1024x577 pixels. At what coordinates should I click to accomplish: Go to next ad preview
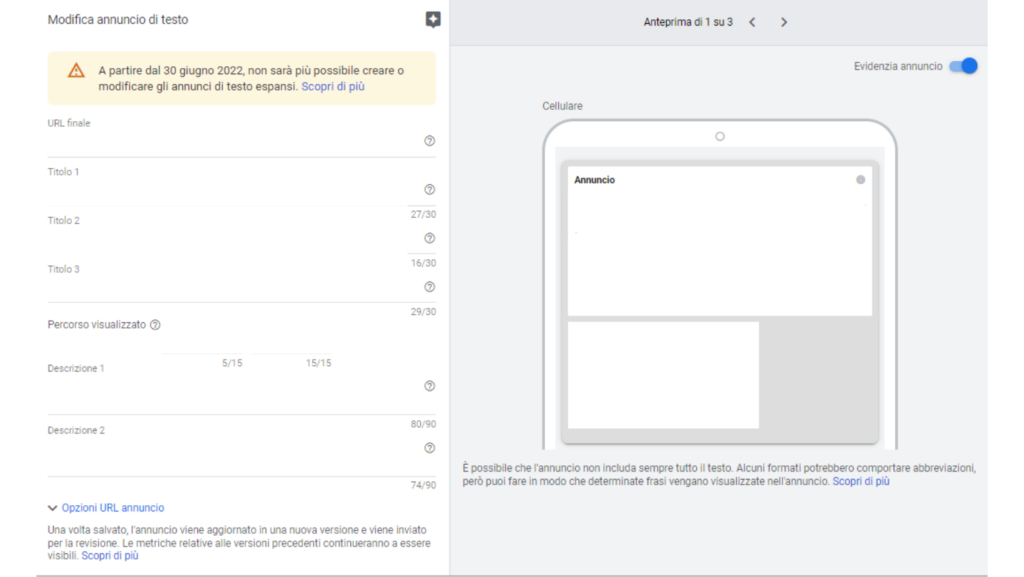(784, 22)
